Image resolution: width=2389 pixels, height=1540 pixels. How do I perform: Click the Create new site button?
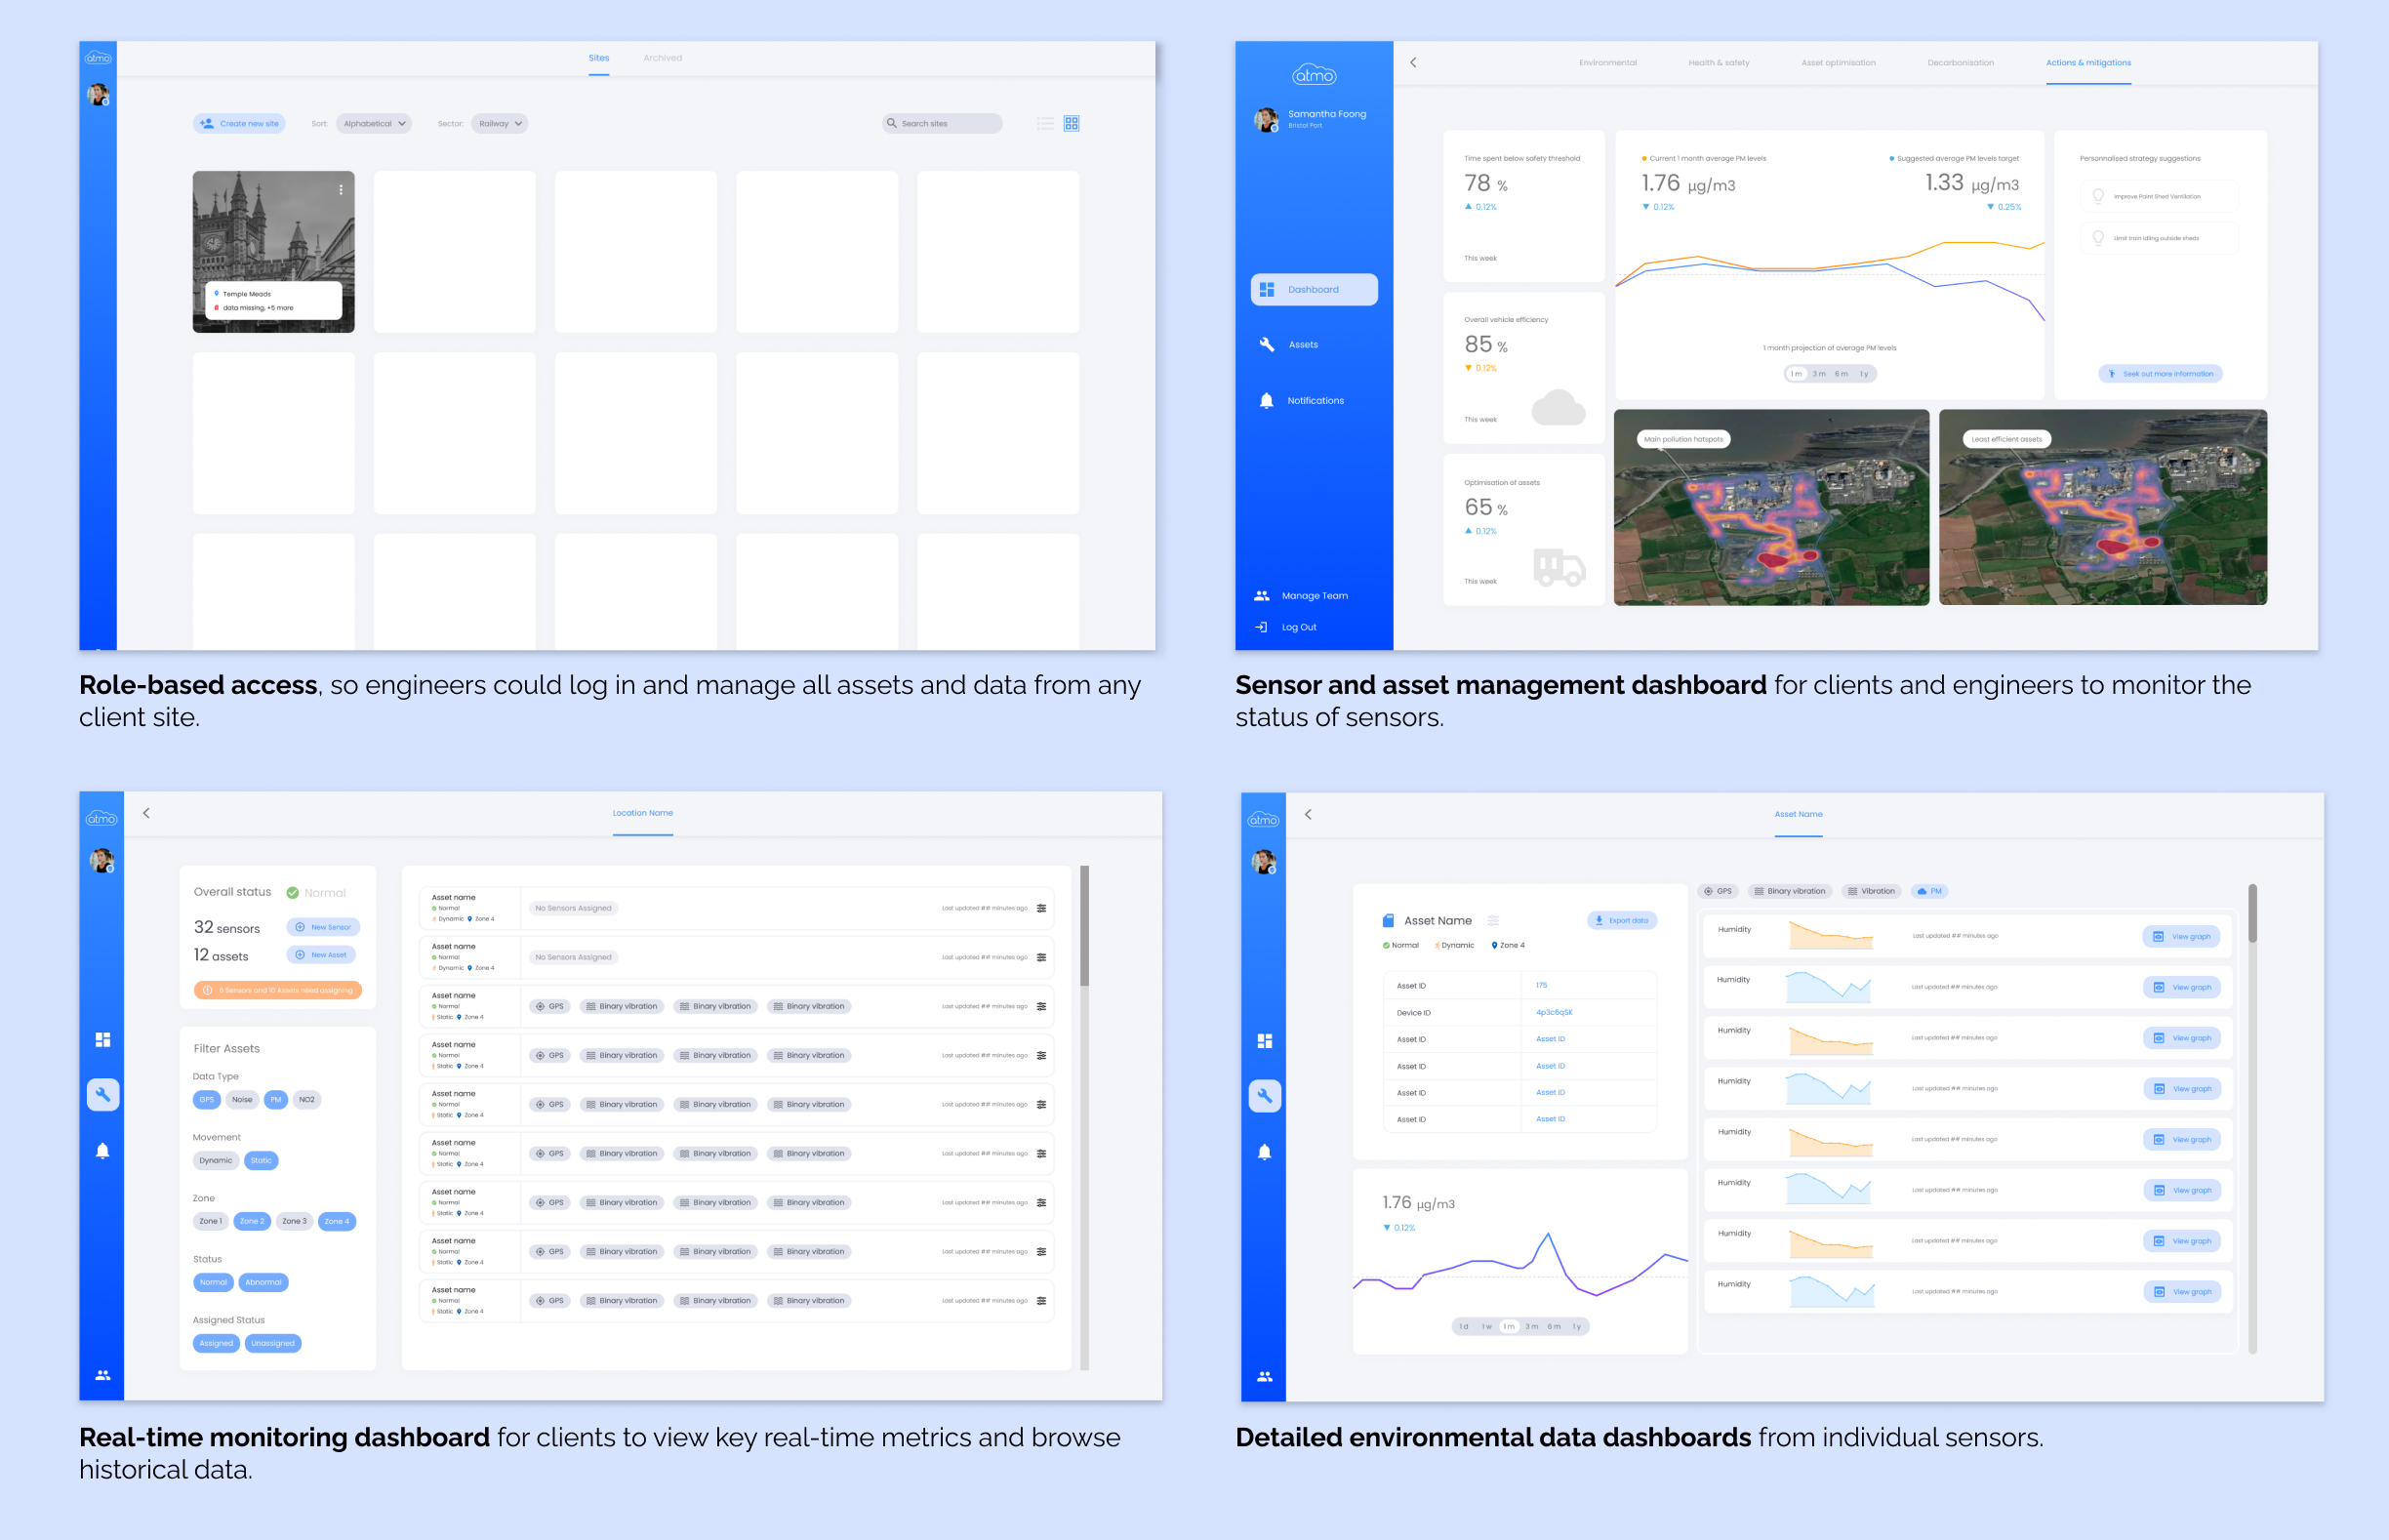tap(239, 123)
